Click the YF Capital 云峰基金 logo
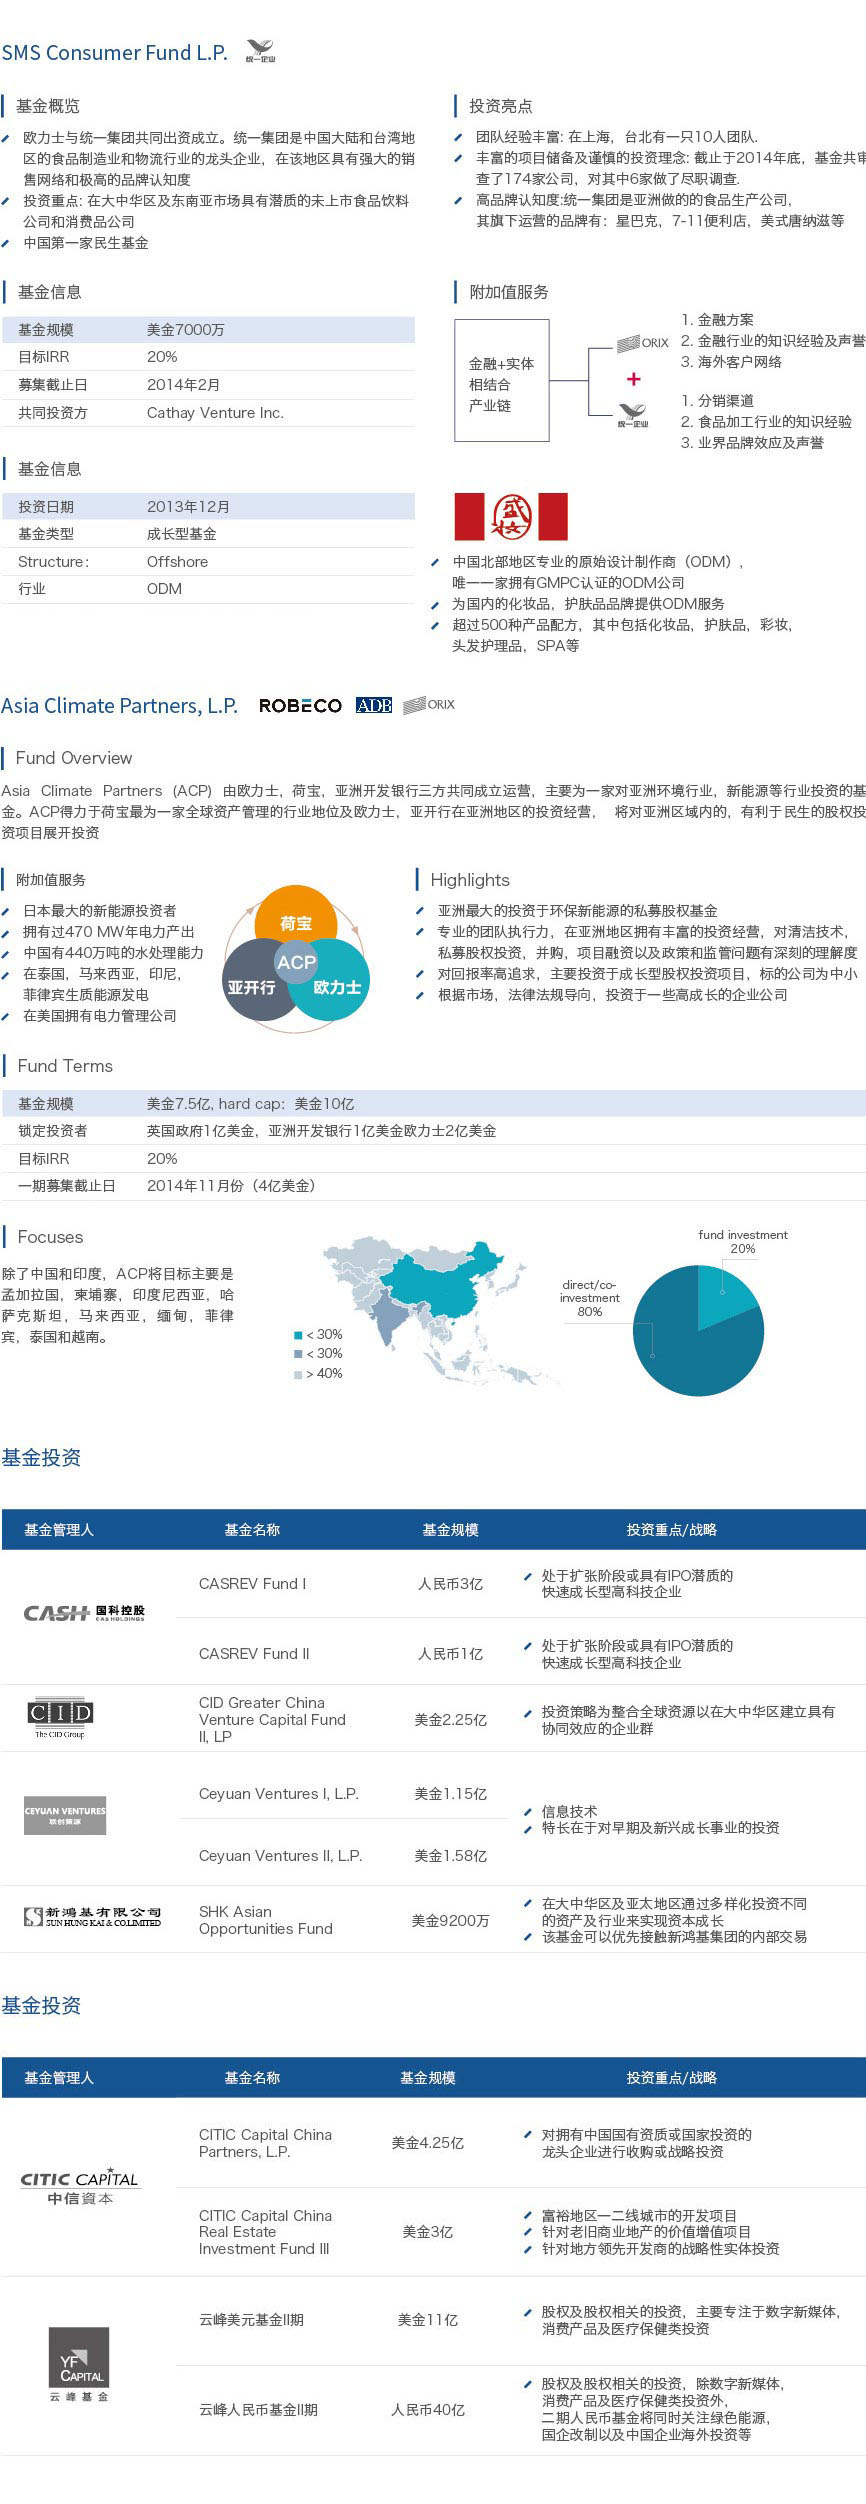Viewport: 866px width, 2504px height. [79, 2365]
